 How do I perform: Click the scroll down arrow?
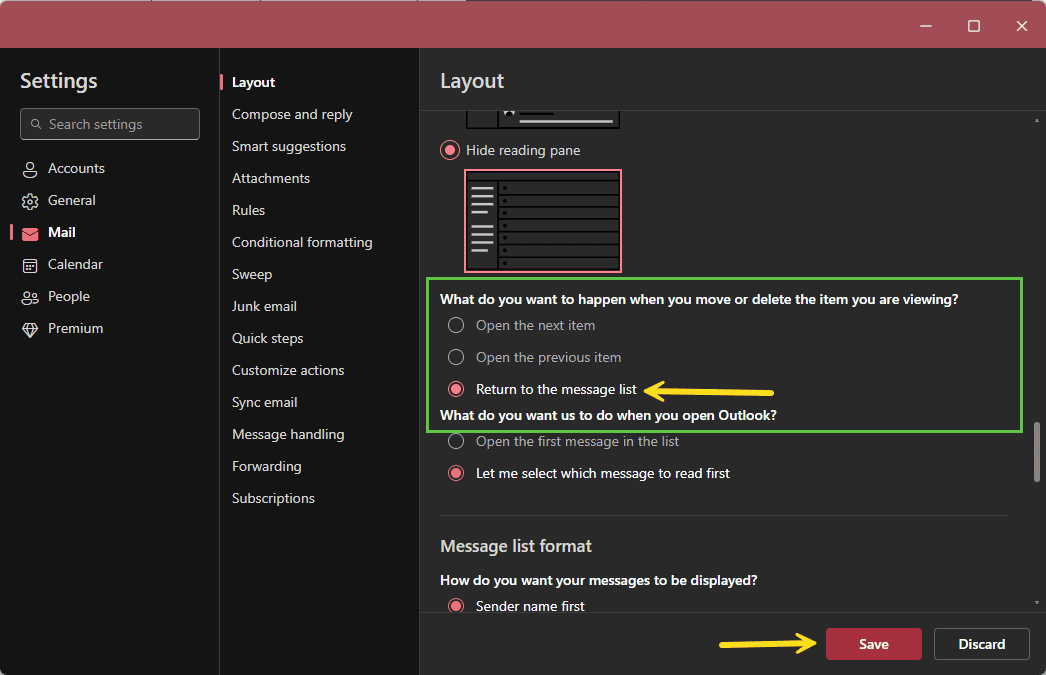pos(1037,602)
